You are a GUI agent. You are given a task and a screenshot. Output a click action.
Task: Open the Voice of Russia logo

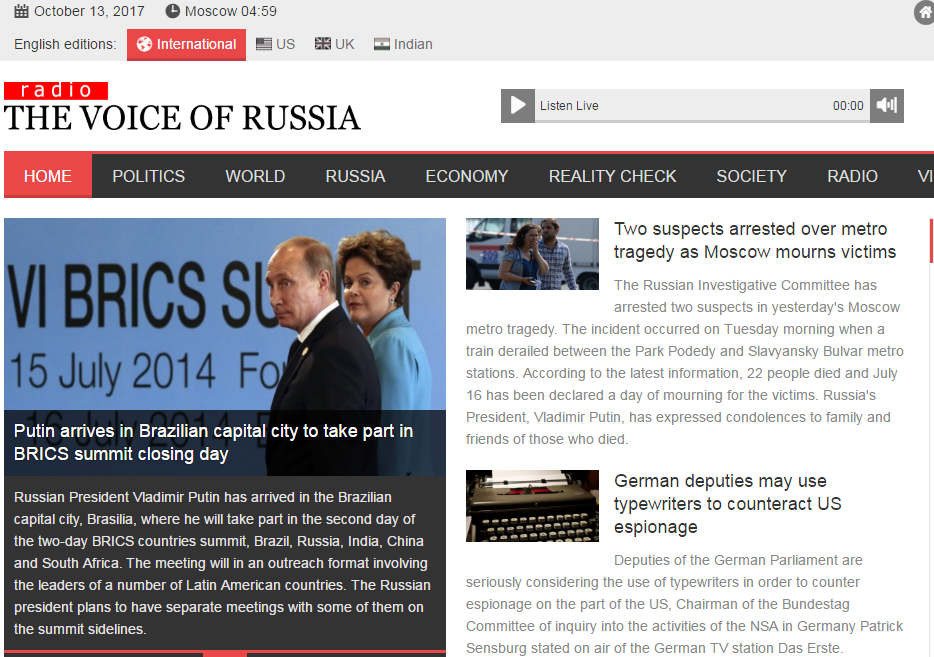pyautogui.click(x=181, y=108)
